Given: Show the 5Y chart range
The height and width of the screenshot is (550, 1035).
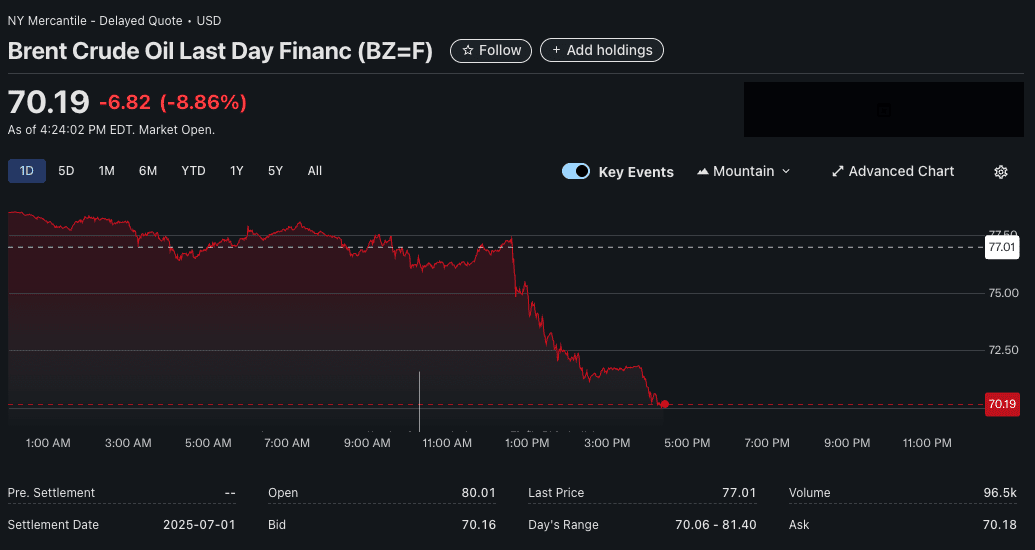Looking at the screenshot, I should (x=275, y=171).
